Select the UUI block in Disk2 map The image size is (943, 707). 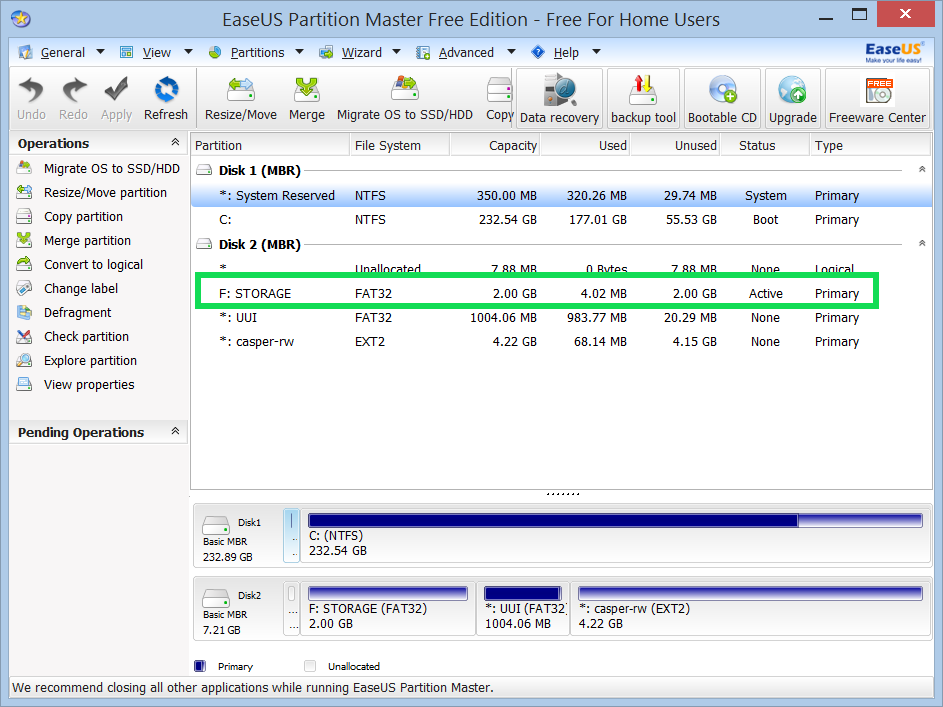(523, 608)
